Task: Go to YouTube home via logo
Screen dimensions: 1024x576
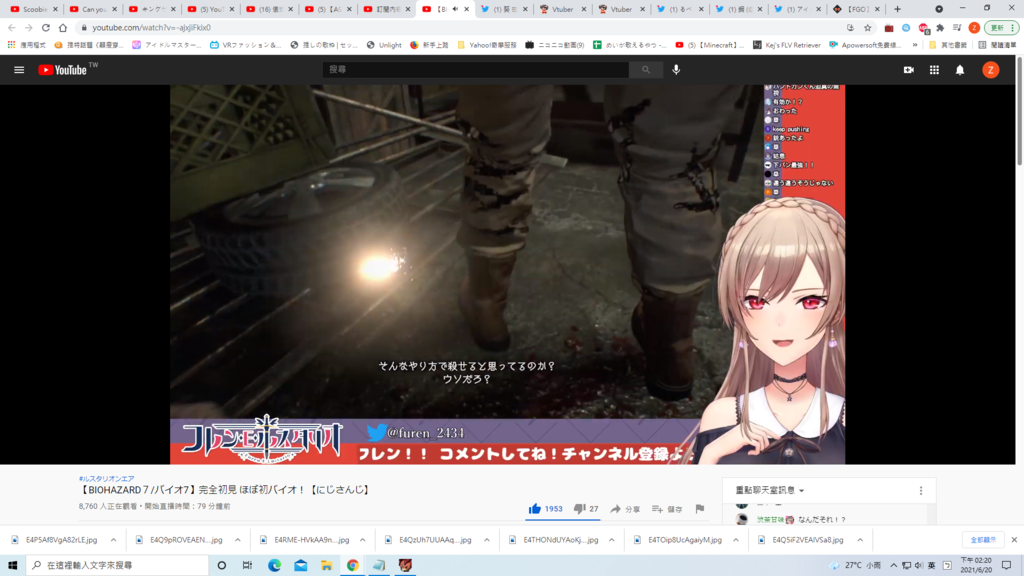Action: [x=63, y=70]
